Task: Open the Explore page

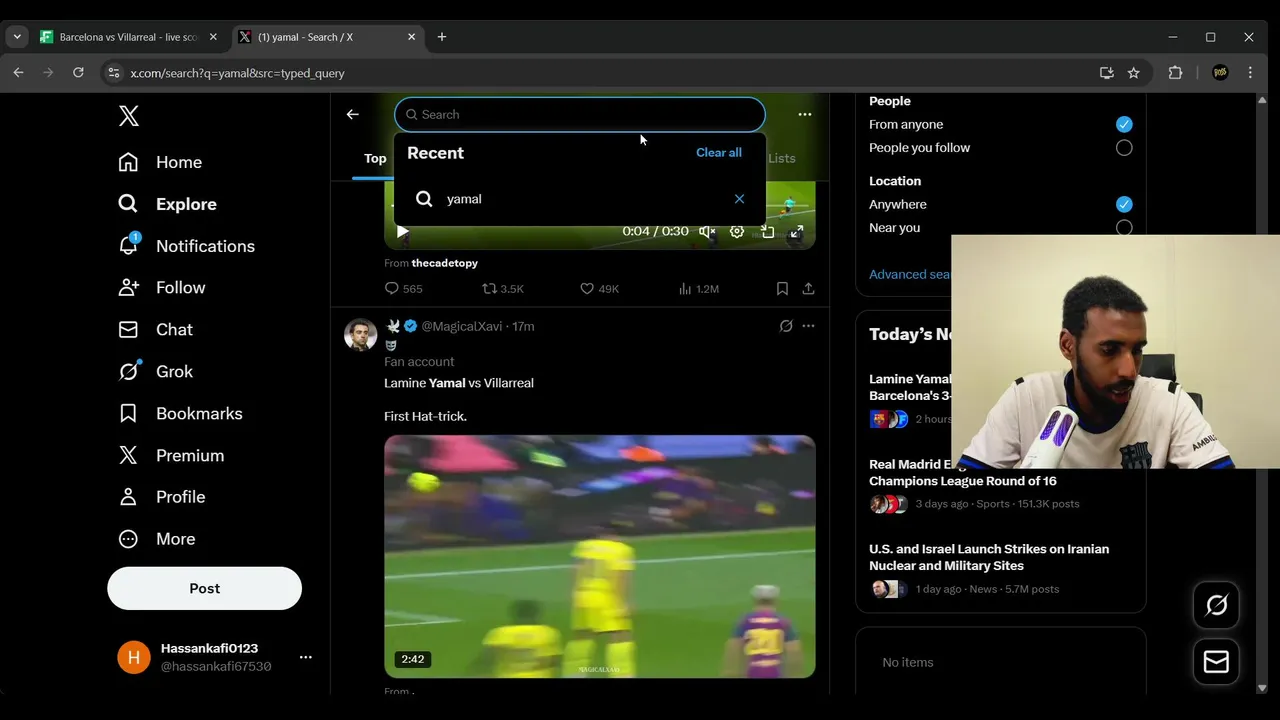Action: pos(167,204)
